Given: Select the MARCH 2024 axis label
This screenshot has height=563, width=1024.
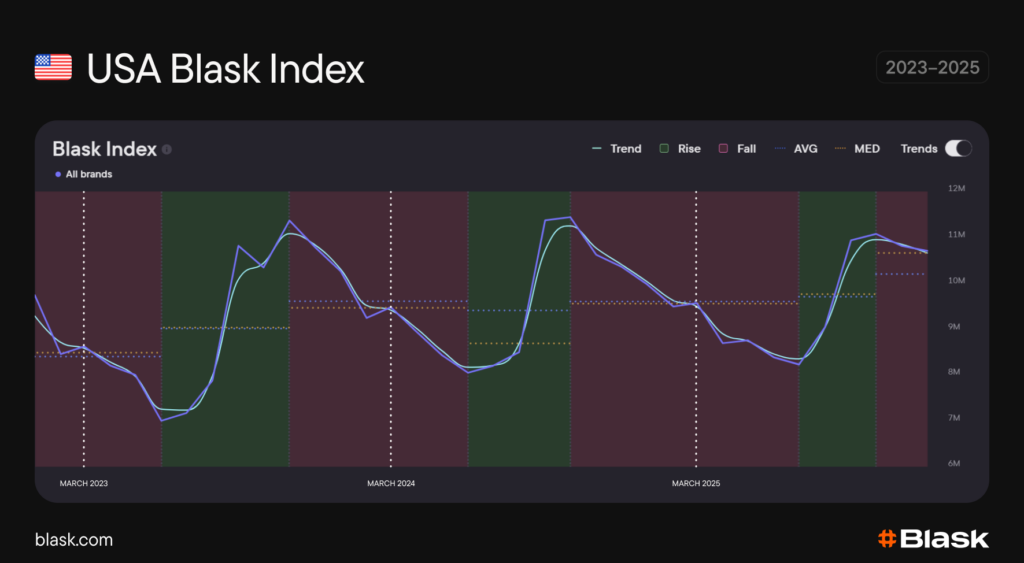Looking at the screenshot, I should click(391, 483).
